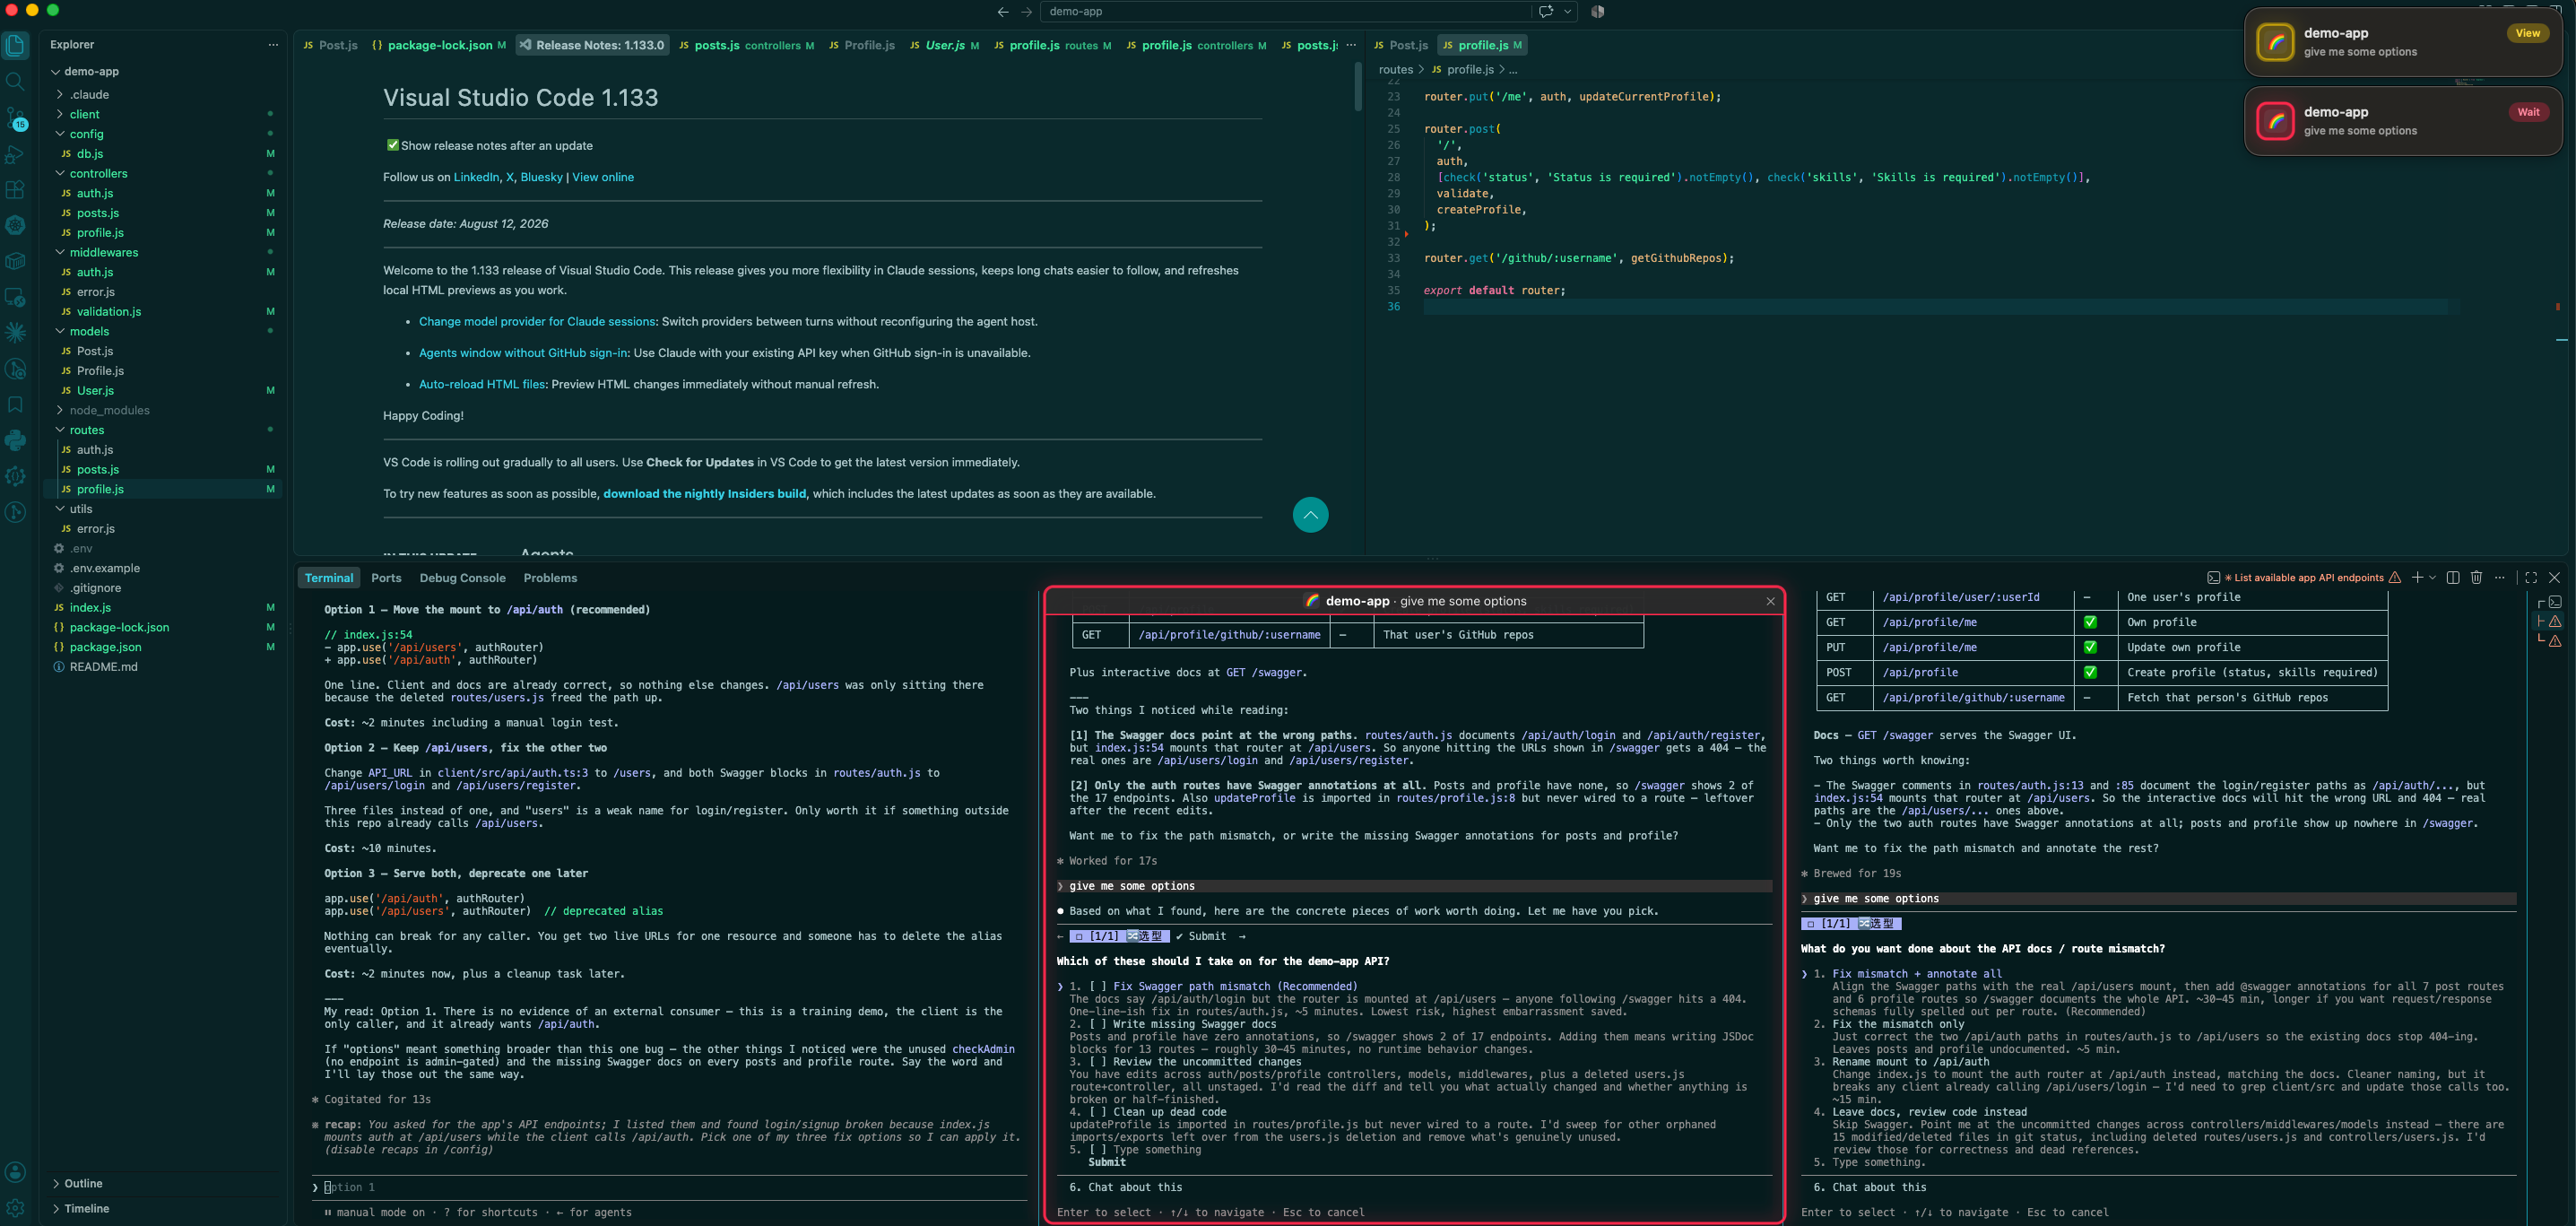This screenshot has width=2576, height=1226.
Task: Open the Containers view in activity bar
Action: (x=15, y=261)
